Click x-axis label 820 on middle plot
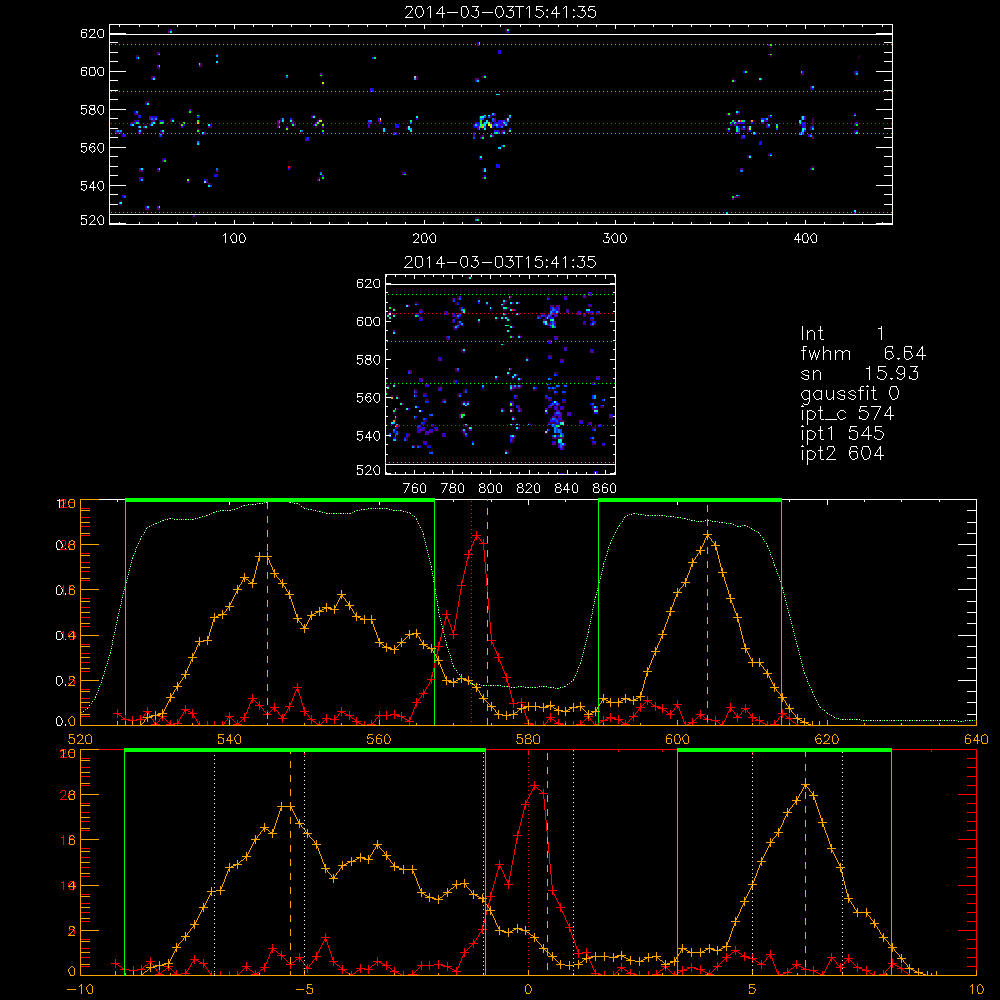This screenshot has width=1000, height=1000. tap(529, 489)
